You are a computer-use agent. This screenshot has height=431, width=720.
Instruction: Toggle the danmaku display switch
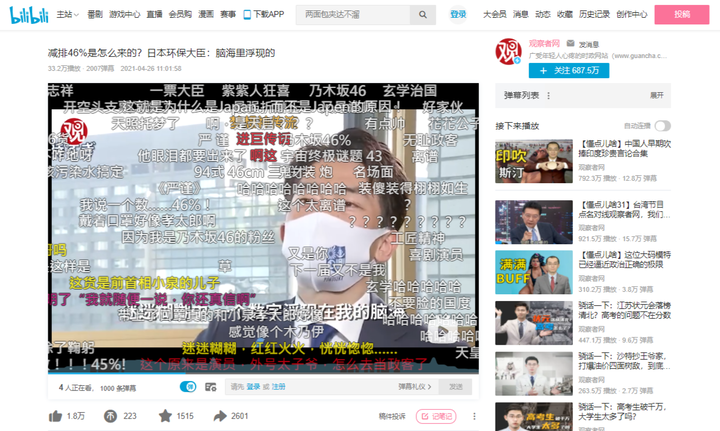click(188, 387)
